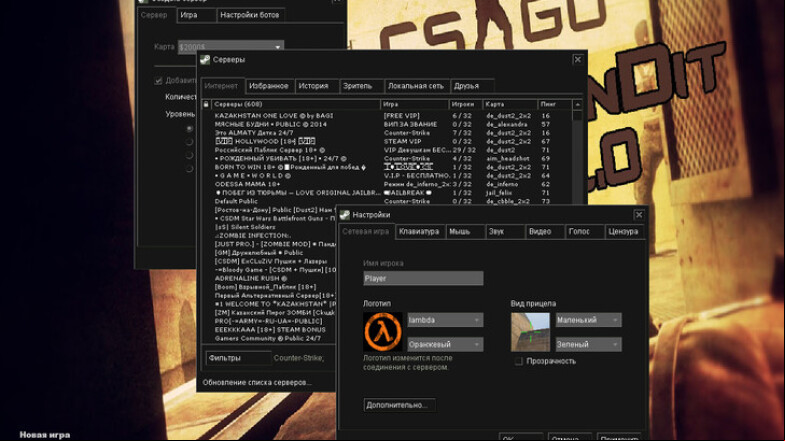785x441 pixels.
Task: Click the Steam icon in Серверы title bar
Action: click(205, 60)
